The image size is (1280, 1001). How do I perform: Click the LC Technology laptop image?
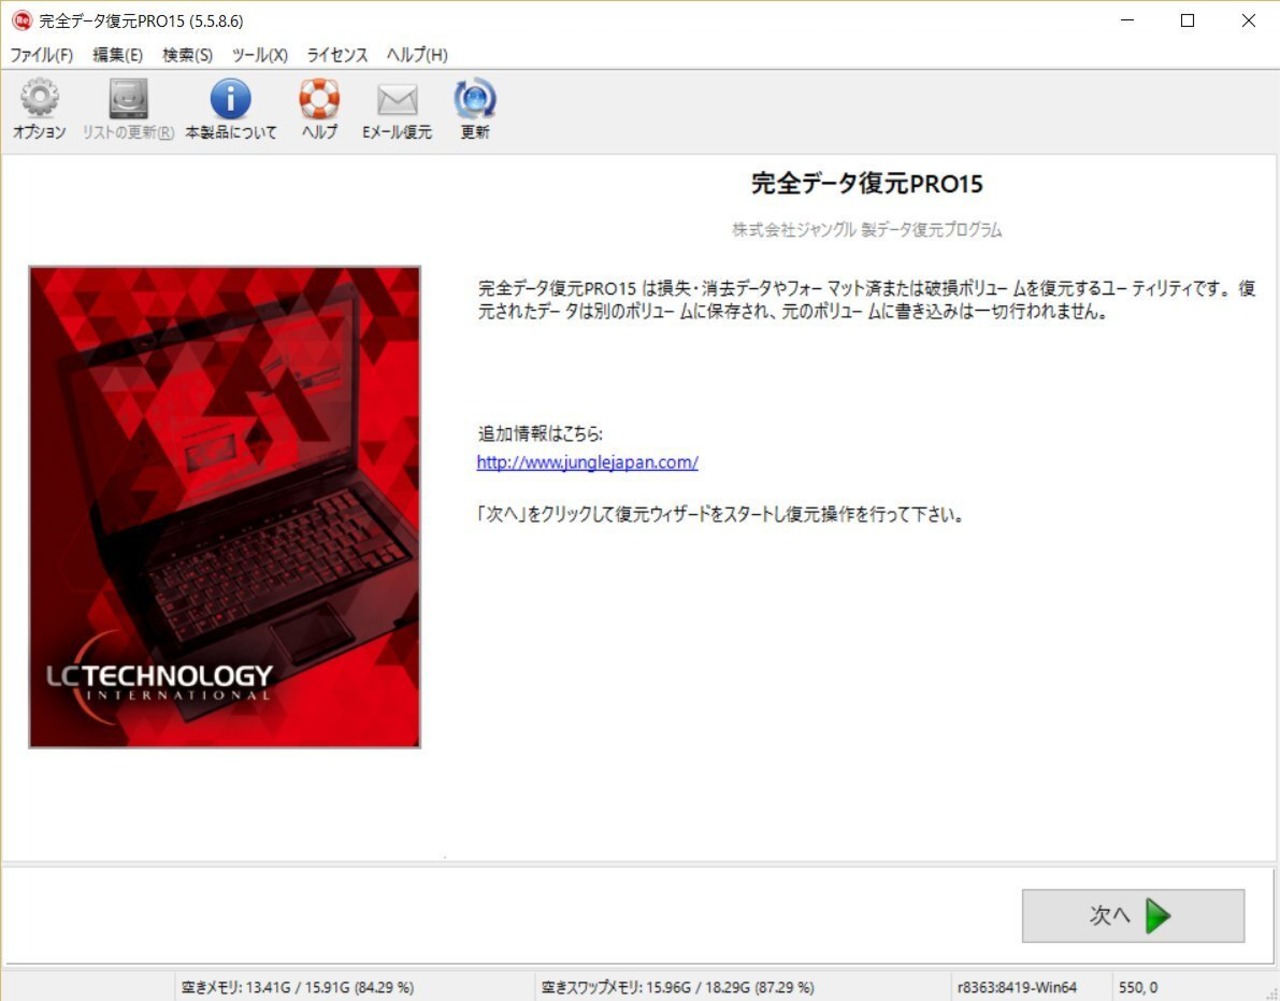pos(225,507)
